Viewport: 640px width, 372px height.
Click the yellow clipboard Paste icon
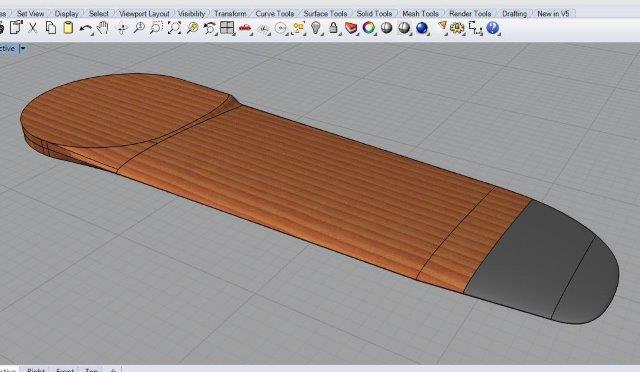coord(68,28)
